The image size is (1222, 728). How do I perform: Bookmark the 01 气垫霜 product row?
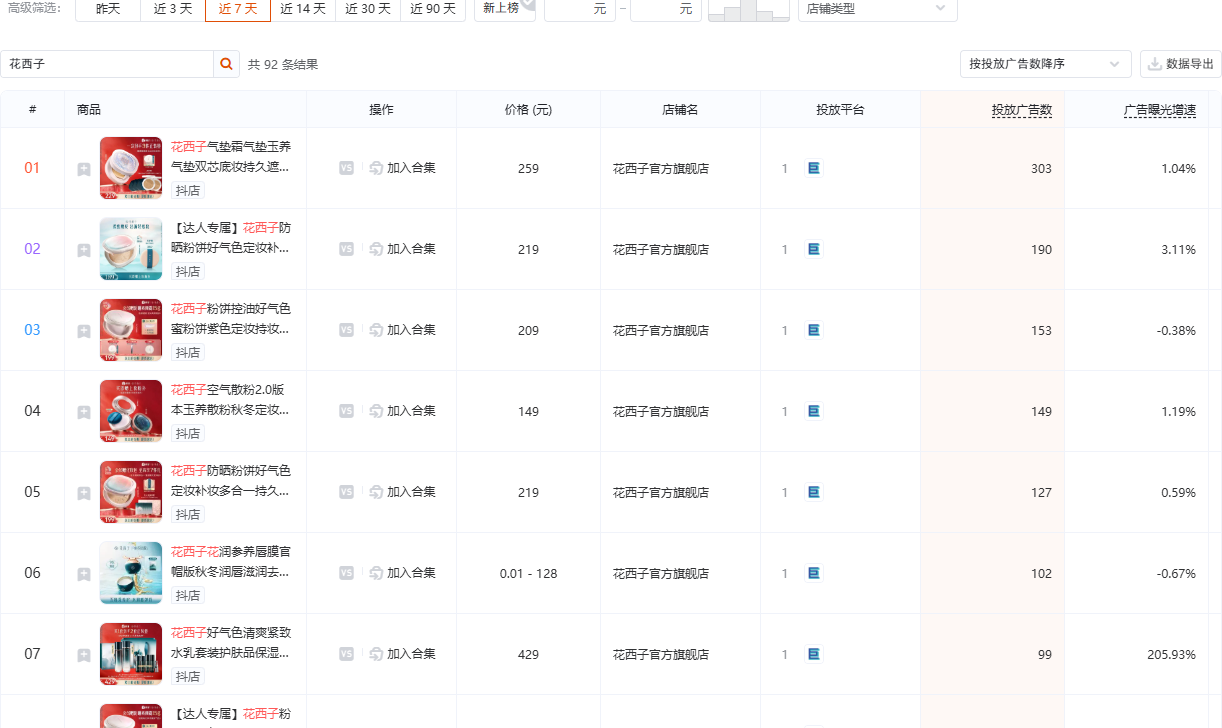coord(84,169)
